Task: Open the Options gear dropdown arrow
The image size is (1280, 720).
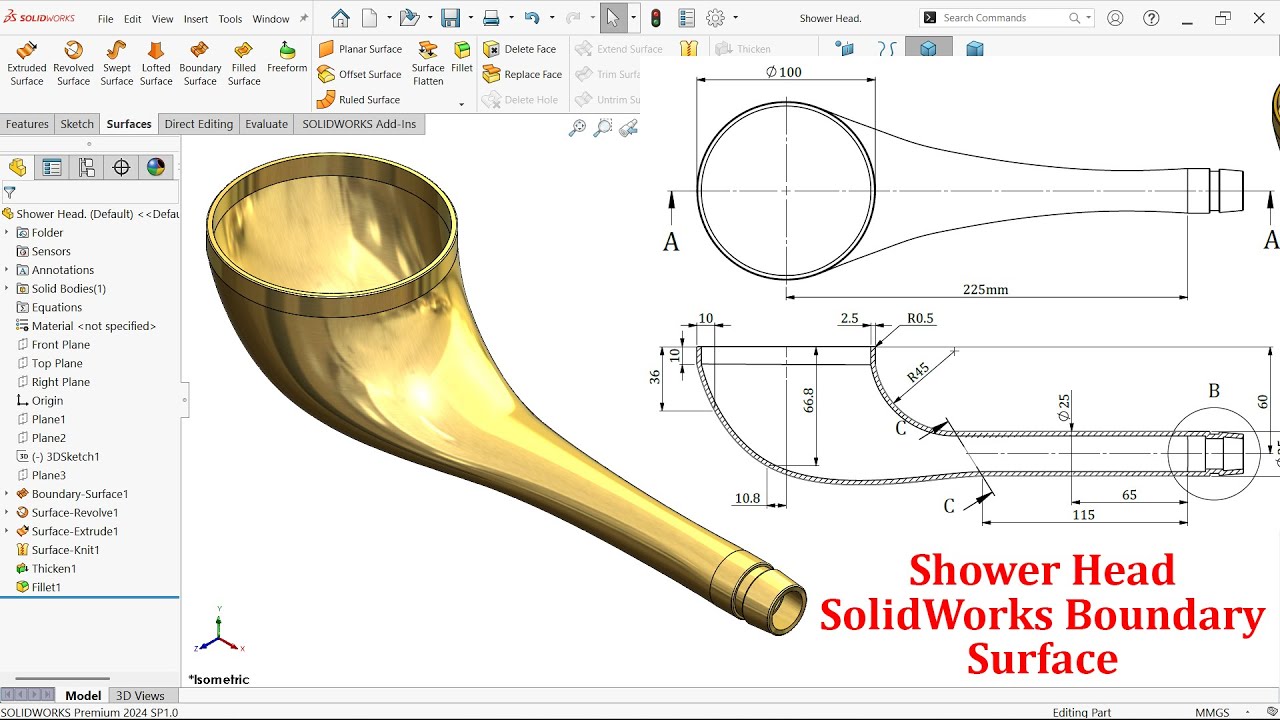Action: pyautogui.click(x=735, y=18)
